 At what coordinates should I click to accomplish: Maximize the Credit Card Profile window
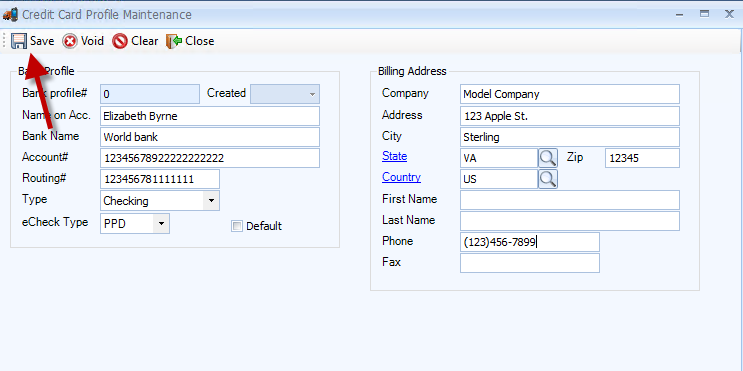[705, 14]
